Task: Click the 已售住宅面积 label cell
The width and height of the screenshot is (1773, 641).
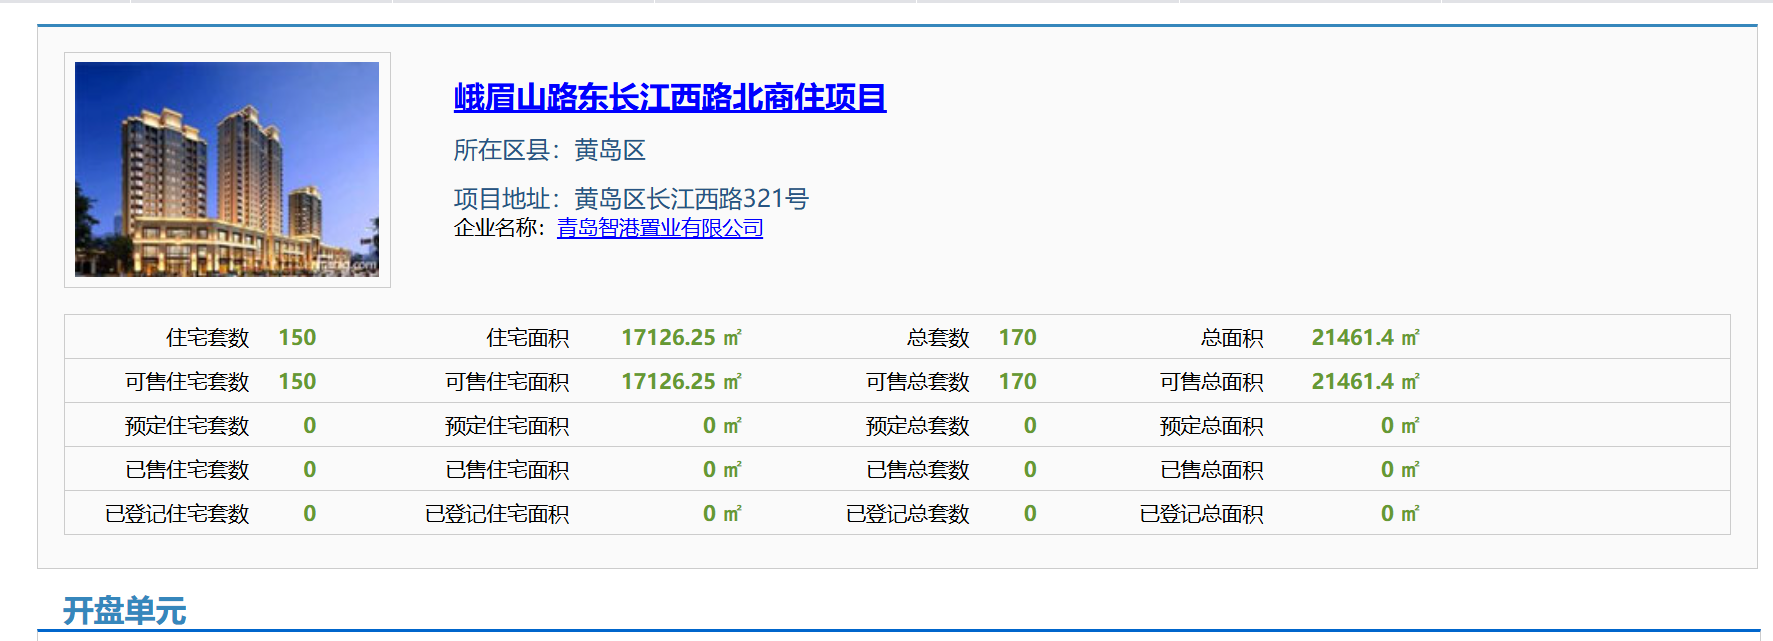Action: 507,470
